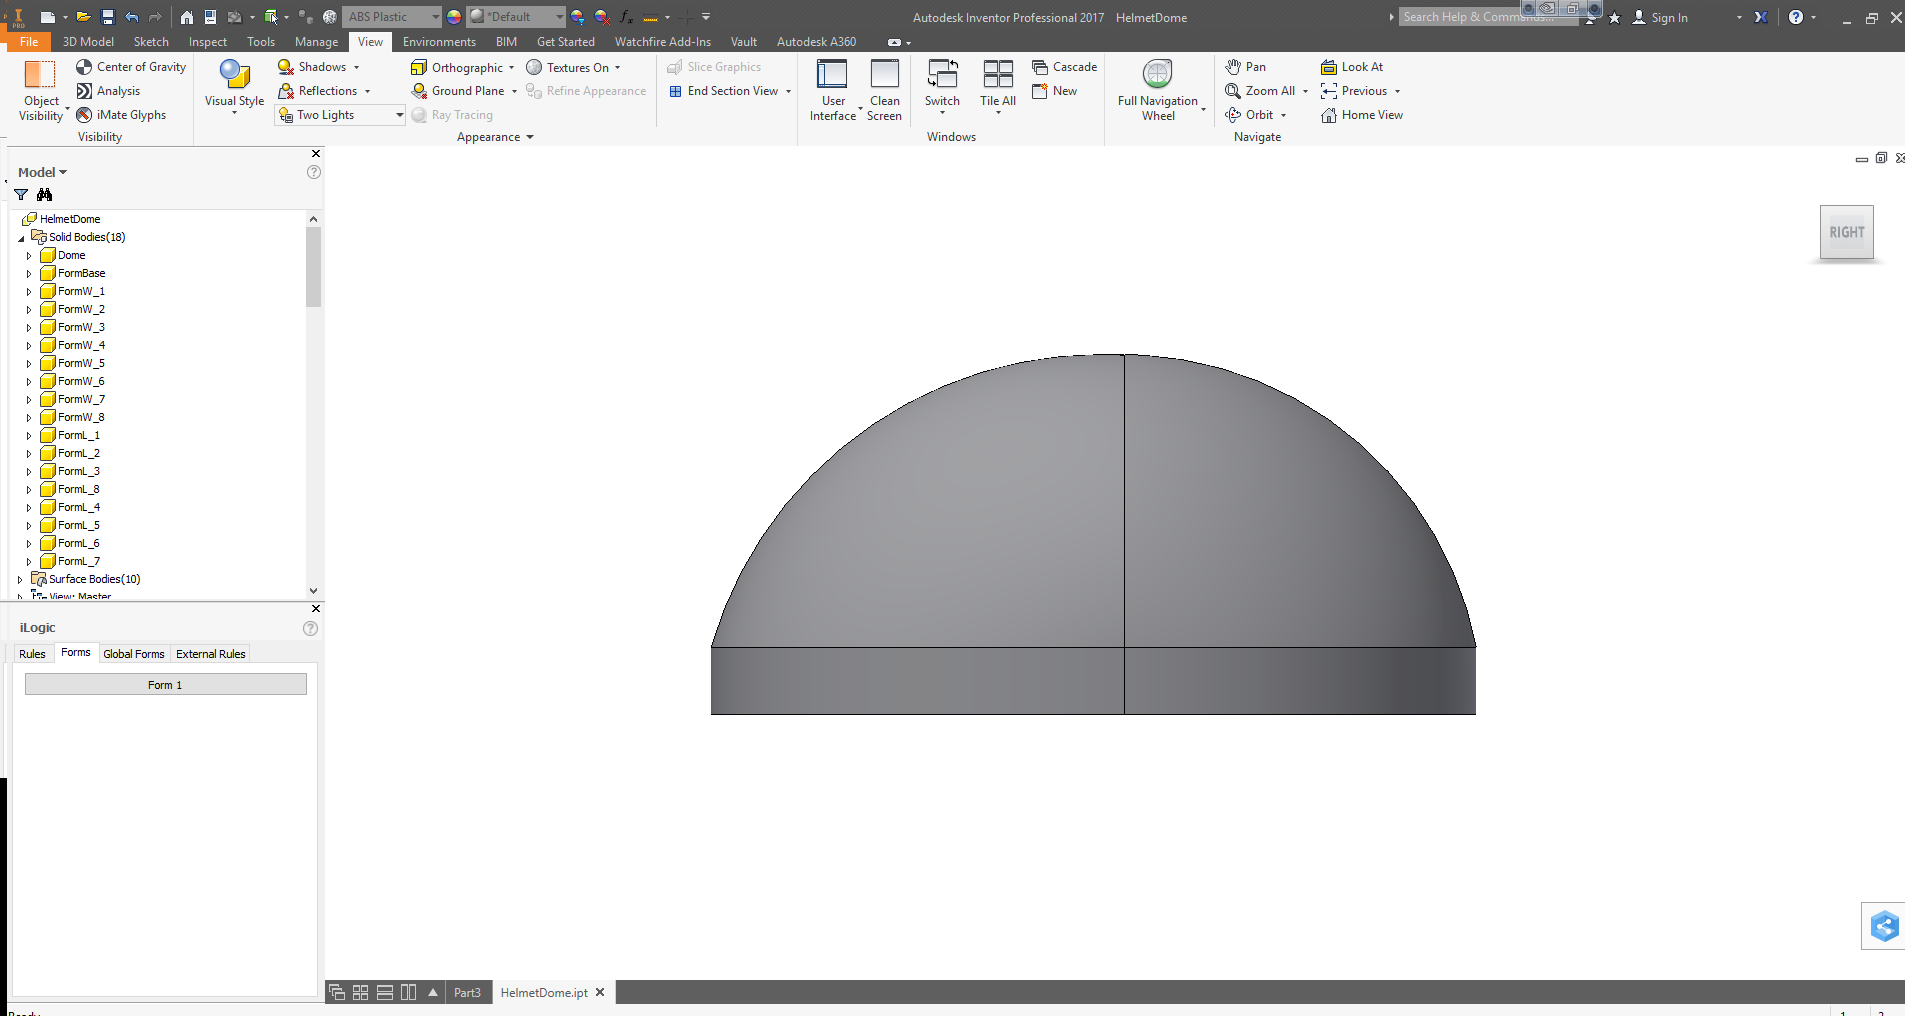This screenshot has height=1016, width=1905.
Task: Click the appearance color wheel icon
Action: 454,17
